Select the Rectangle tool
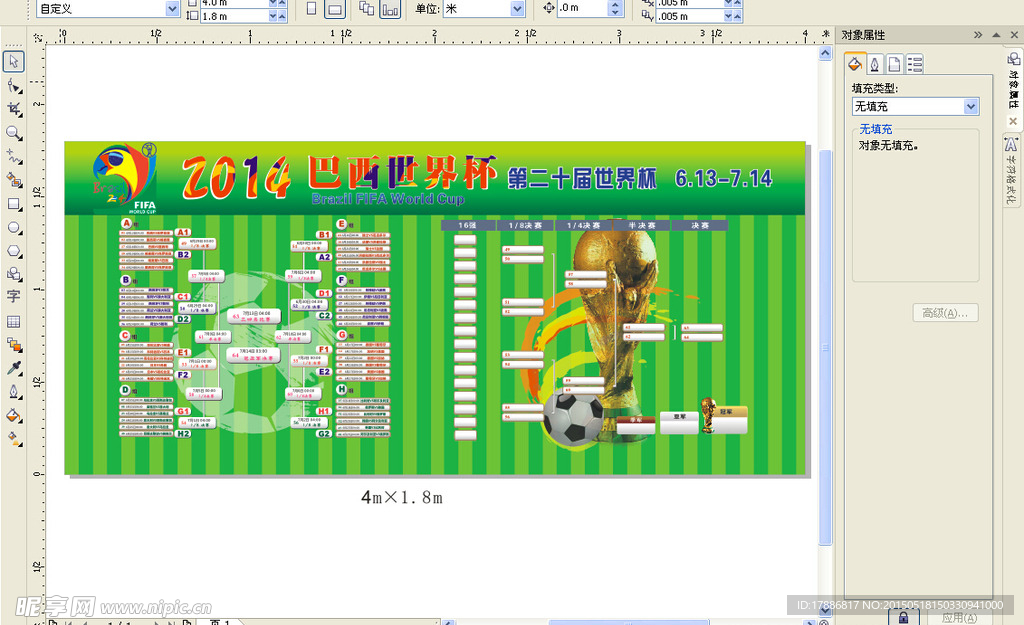 13,204
